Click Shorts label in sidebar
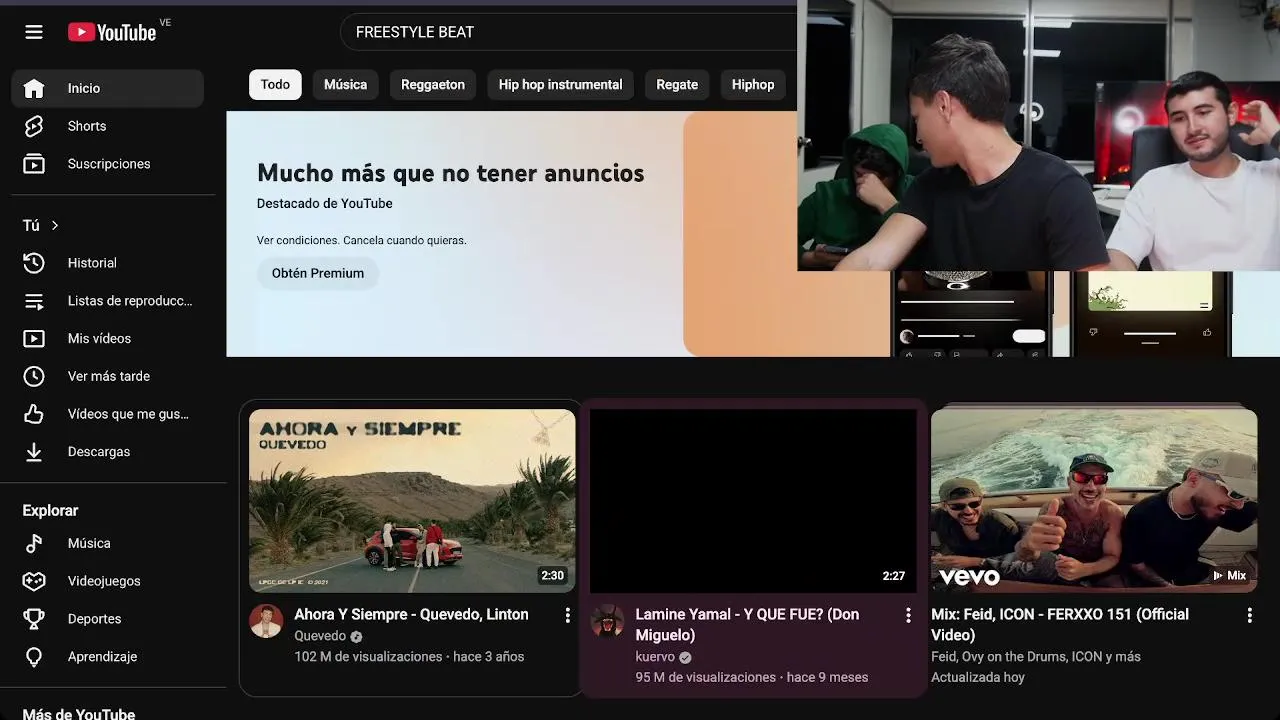The image size is (1280, 720). point(87,126)
